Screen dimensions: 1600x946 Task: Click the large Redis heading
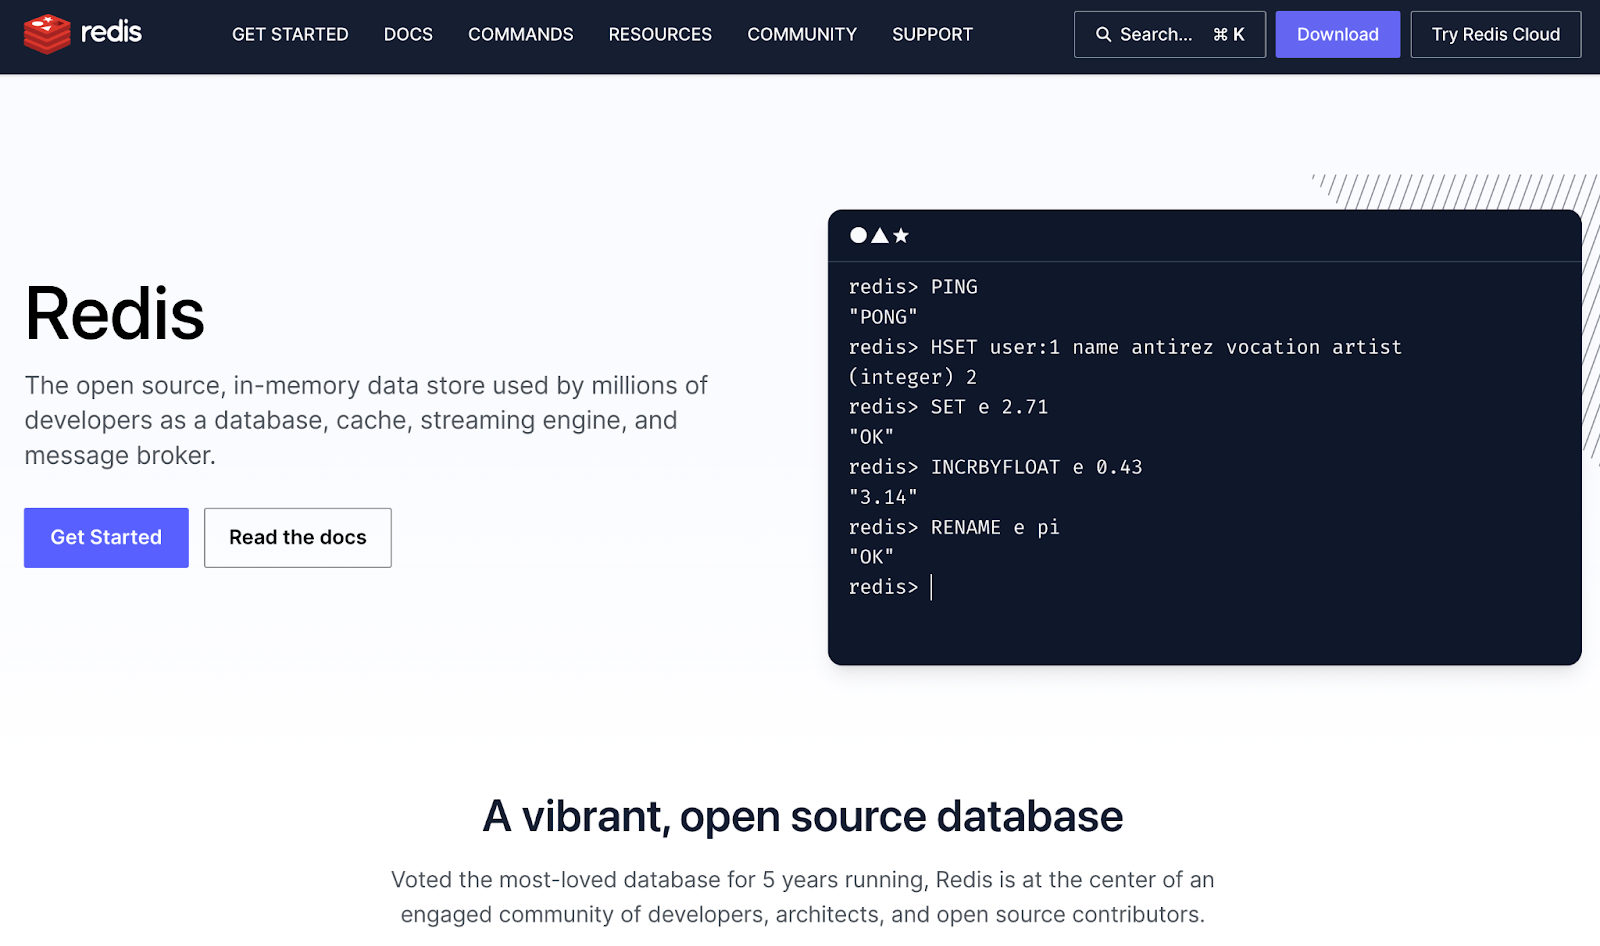[115, 313]
